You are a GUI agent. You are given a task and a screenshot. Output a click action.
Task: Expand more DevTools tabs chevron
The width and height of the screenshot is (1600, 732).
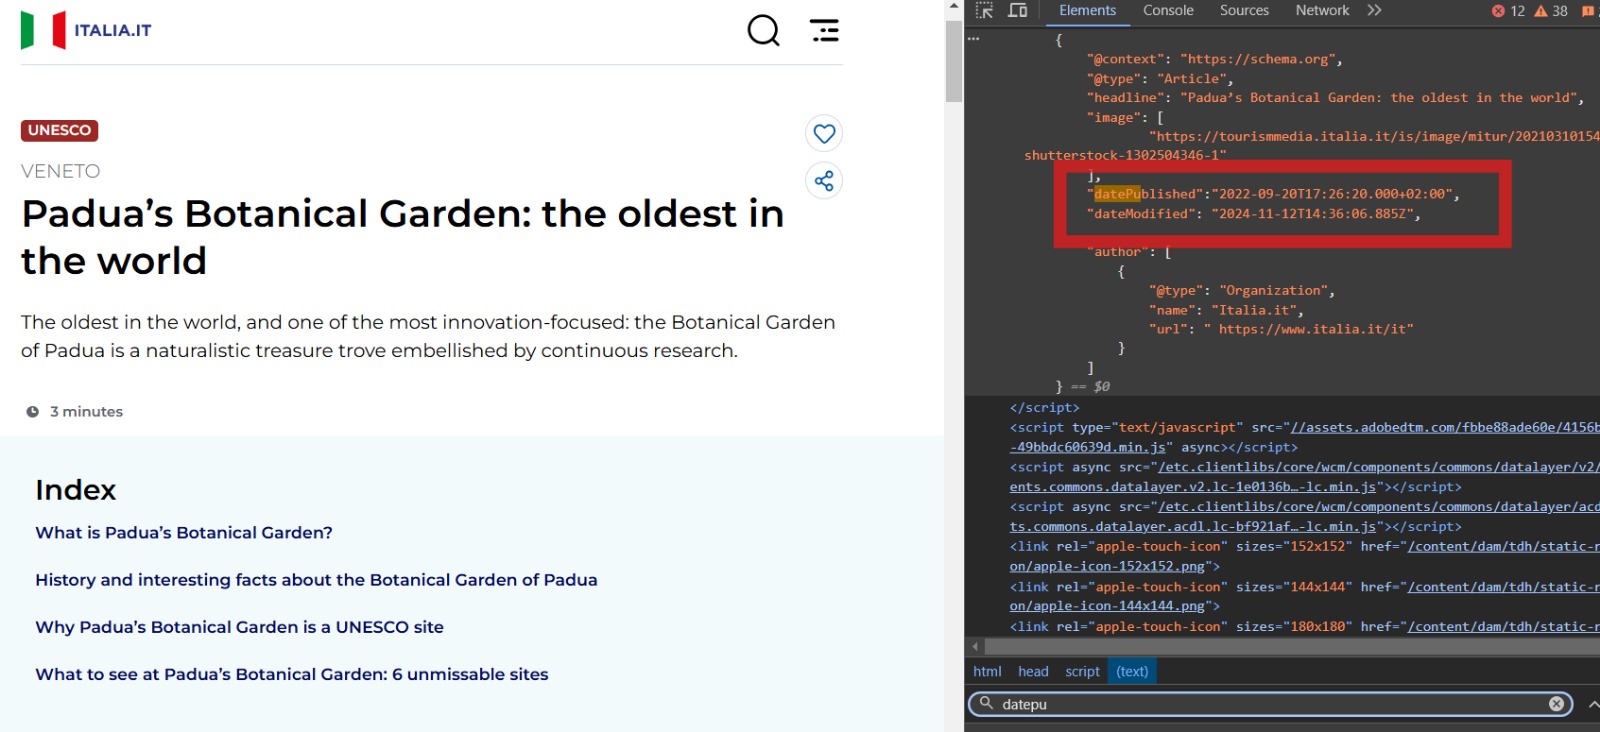coord(1375,11)
